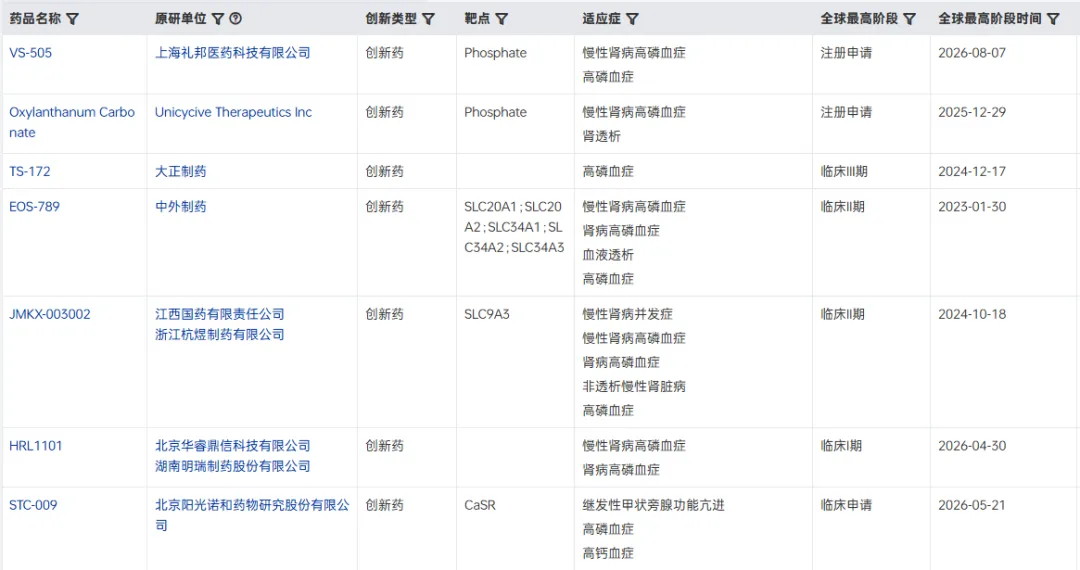Image resolution: width=1080 pixels, height=570 pixels.
Task: Open the 原研单位 column filter icon
Action: [x=218, y=19]
